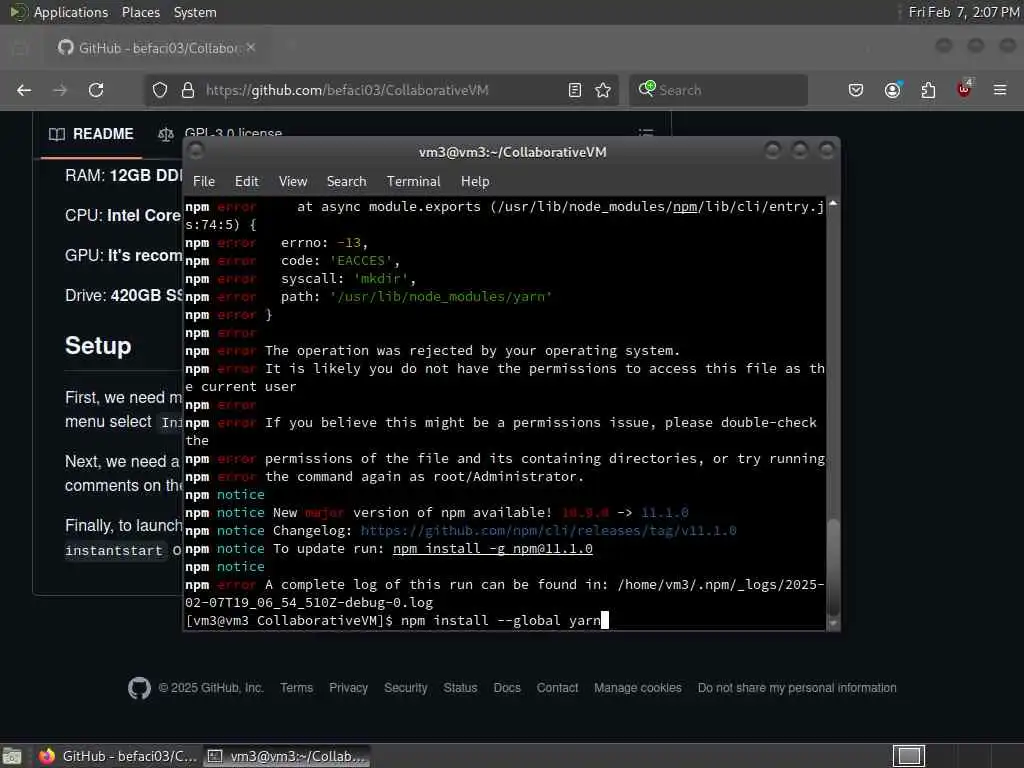Image resolution: width=1024 pixels, height=768 pixels.
Task: Open terminal Search menu
Action: coord(347,182)
